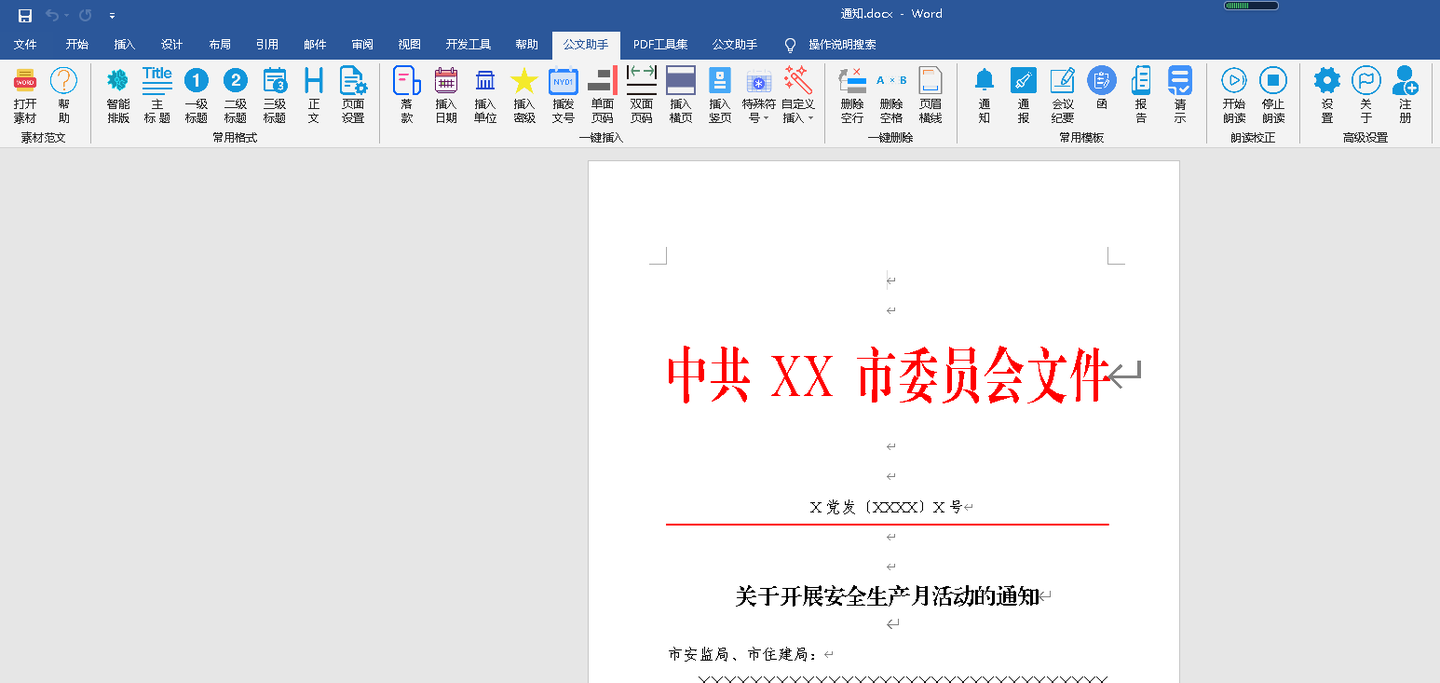1440x683 pixels.
Task: Click the 插入密级 security level icon
Action: tap(524, 95)
